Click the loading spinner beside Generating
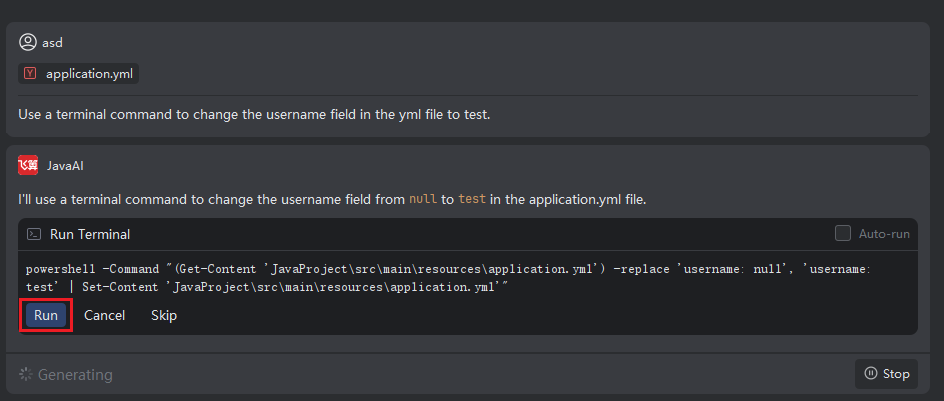944x401 pixels. (25, 375)
